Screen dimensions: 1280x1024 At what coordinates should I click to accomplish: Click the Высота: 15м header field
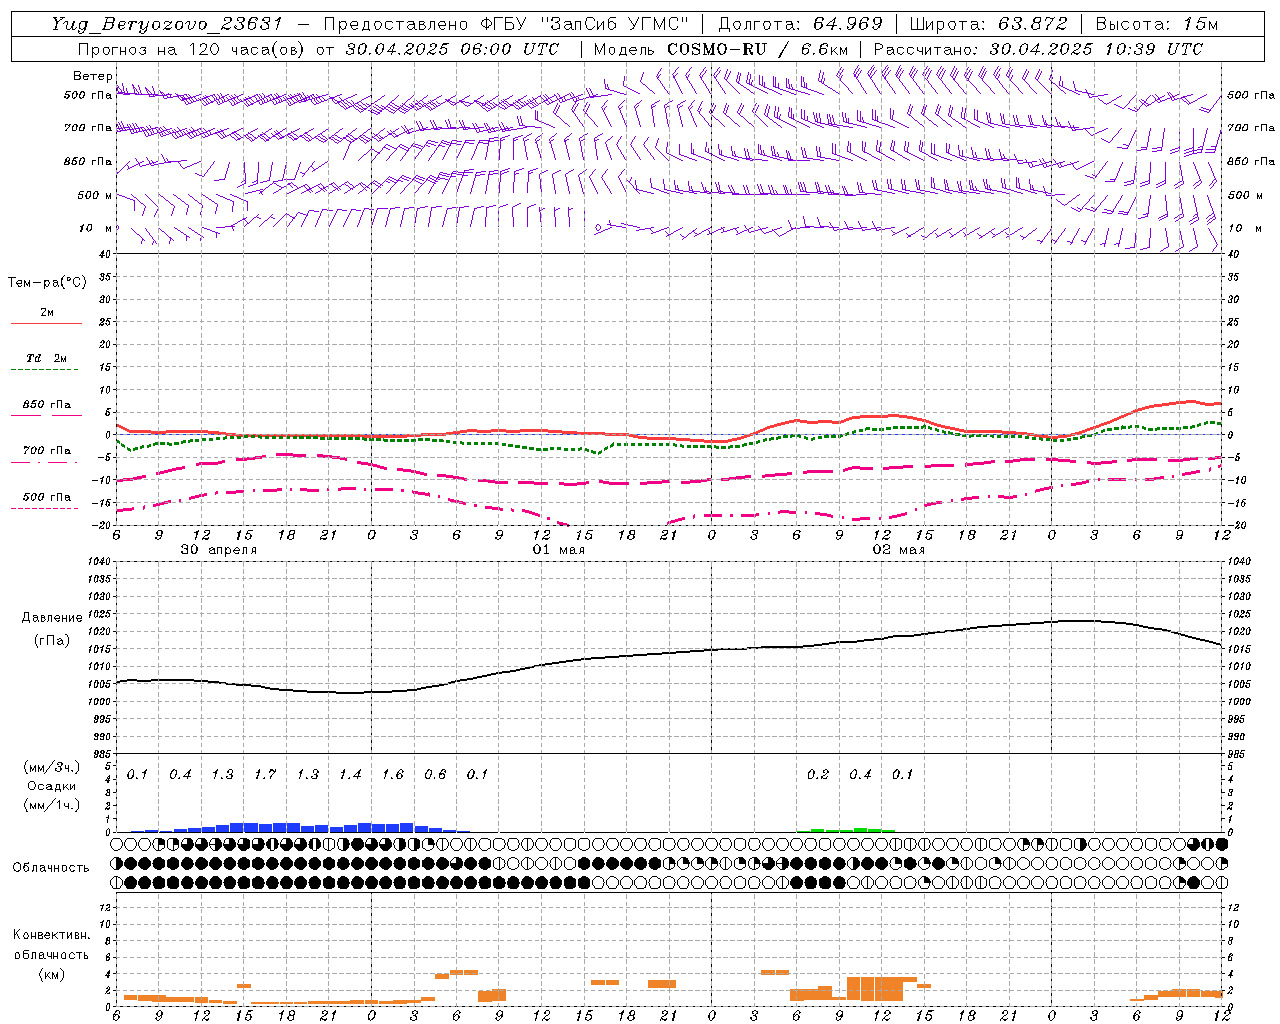click(x=1156, y=24)
